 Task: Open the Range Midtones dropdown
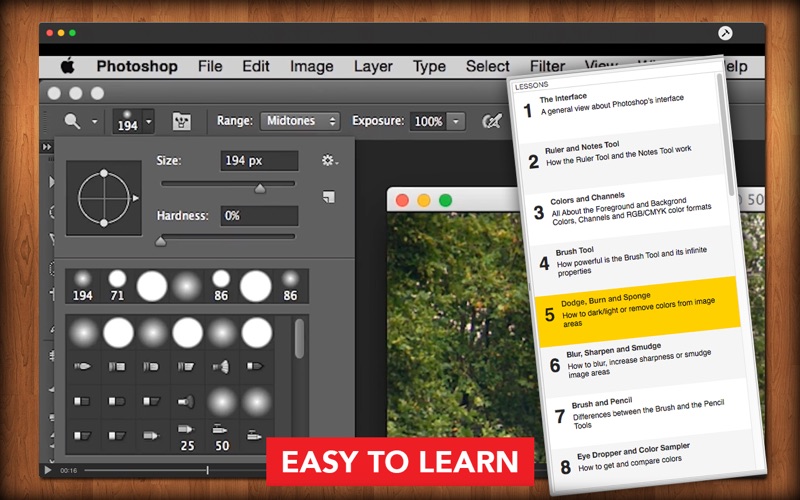pos(300,121)
